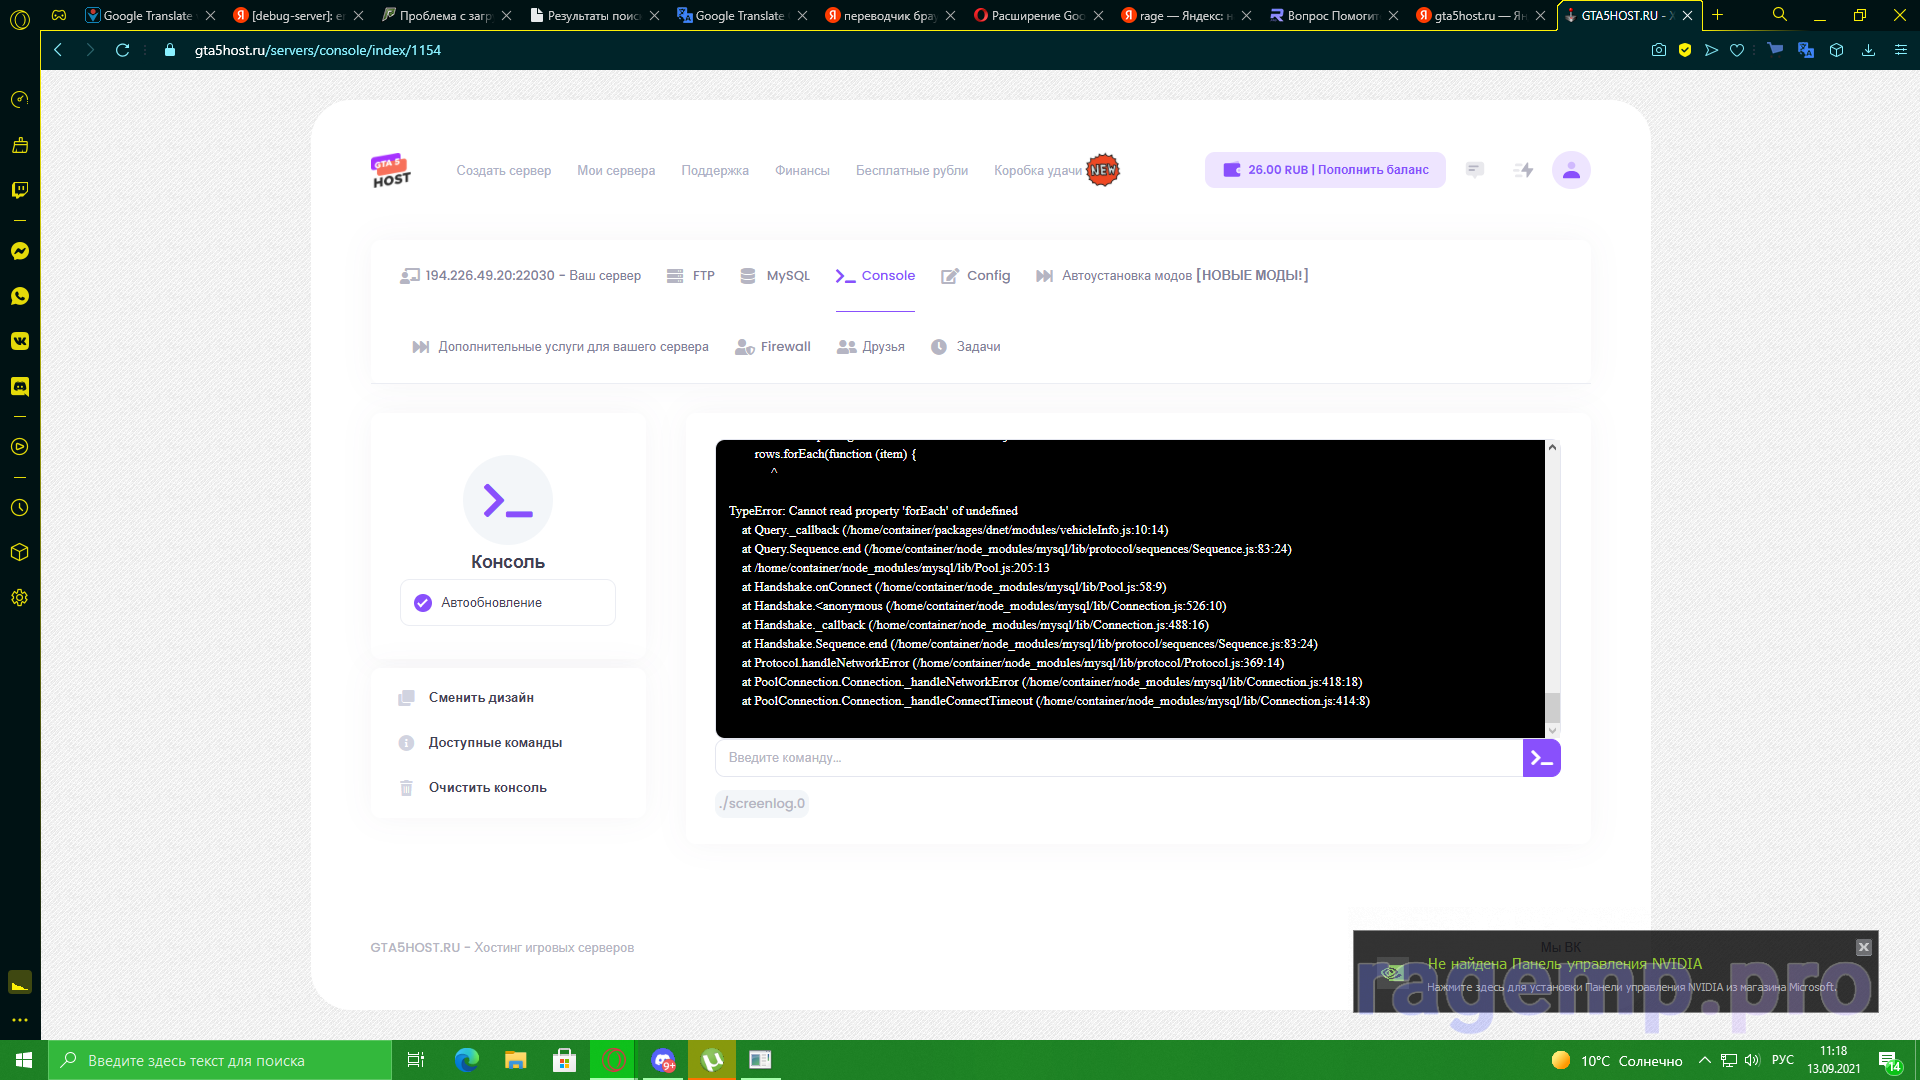Viewport: 1920px width, 1080px height.
Task: Click Сменить дизайн option
Action: point(481,698)
